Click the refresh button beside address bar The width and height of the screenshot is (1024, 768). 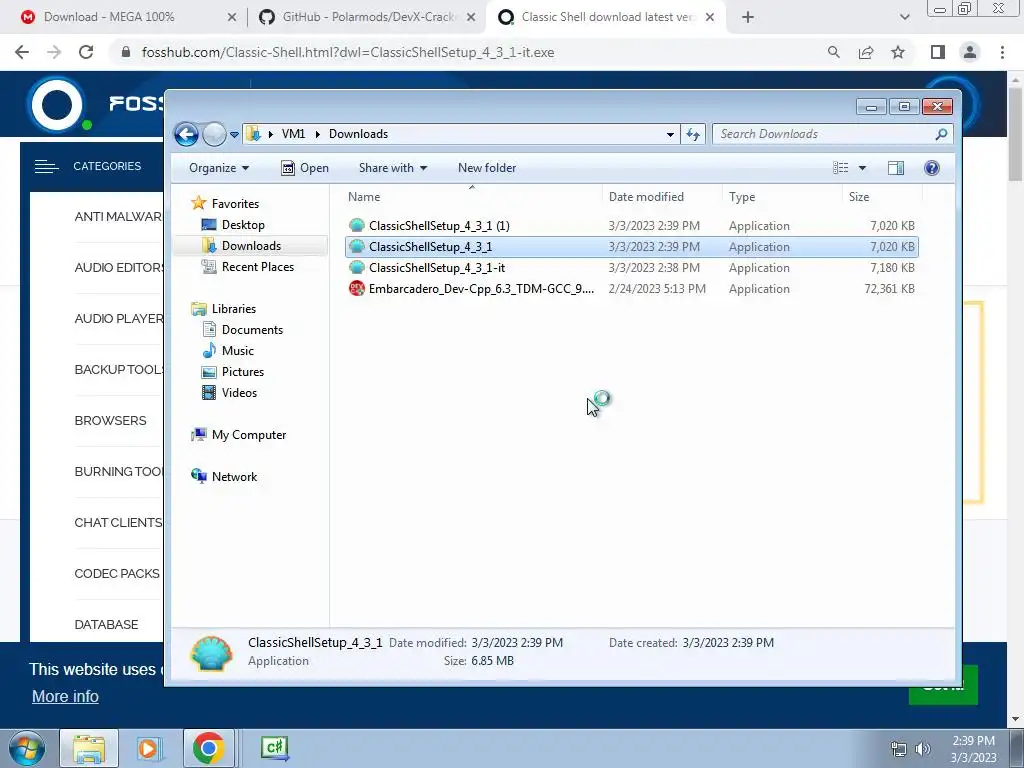coord(693,135)
